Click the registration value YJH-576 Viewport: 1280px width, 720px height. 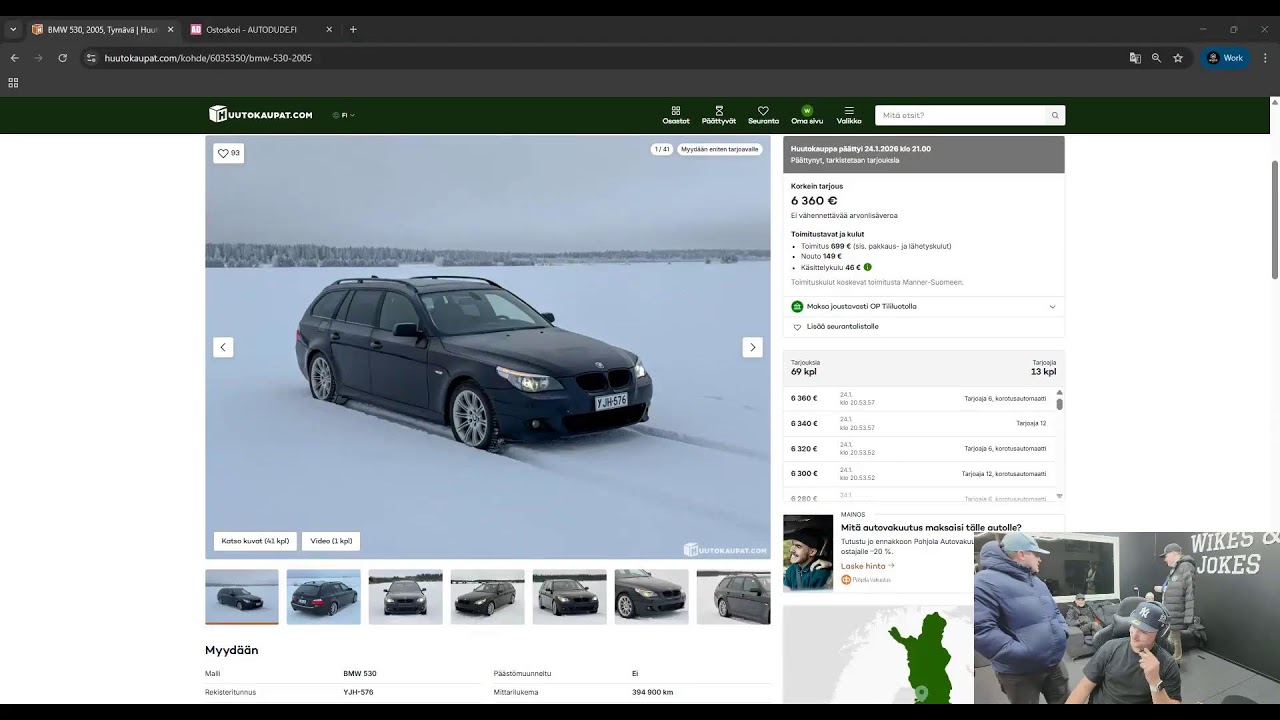[x=358, y=692]
